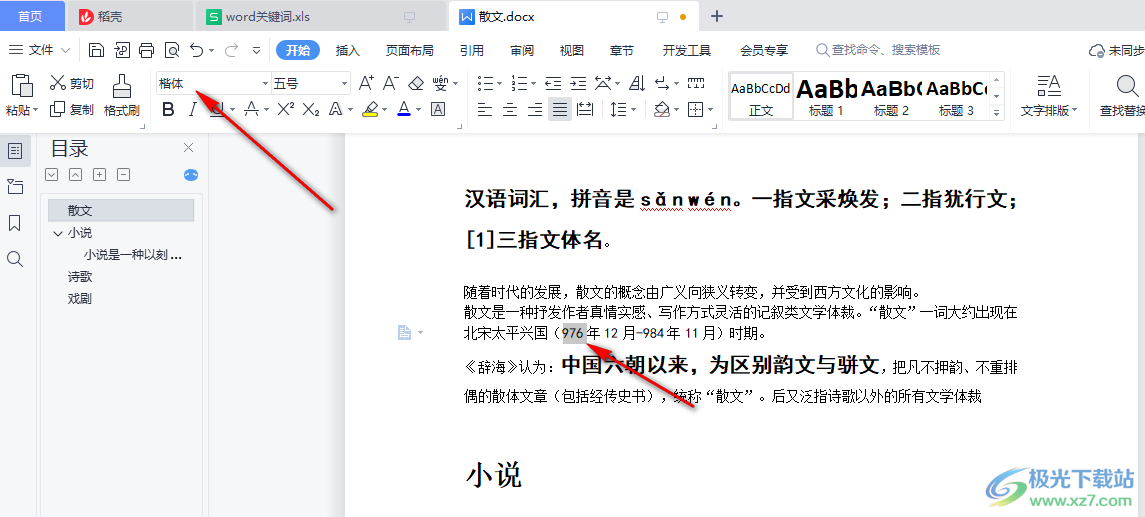
Task: Click the pinyin guide wén icon
Action: tap(440, 83)
